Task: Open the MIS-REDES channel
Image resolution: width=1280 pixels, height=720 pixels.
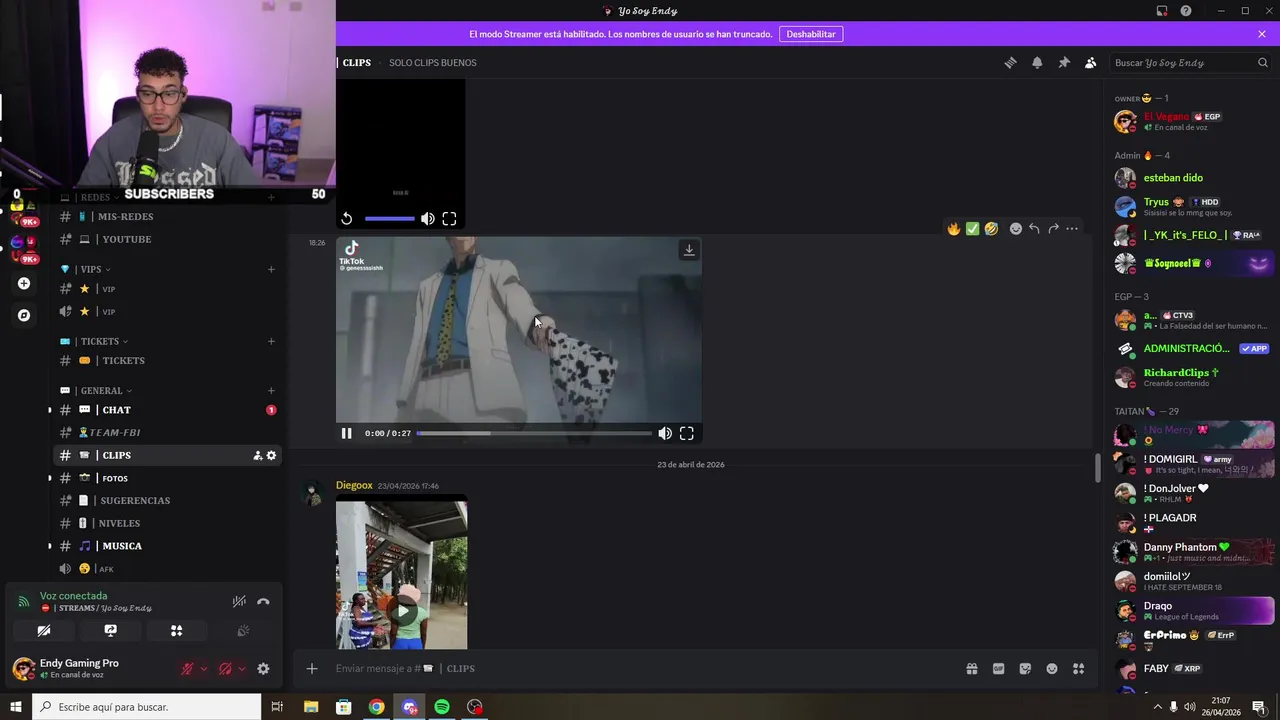Action: tap(166, 217)
